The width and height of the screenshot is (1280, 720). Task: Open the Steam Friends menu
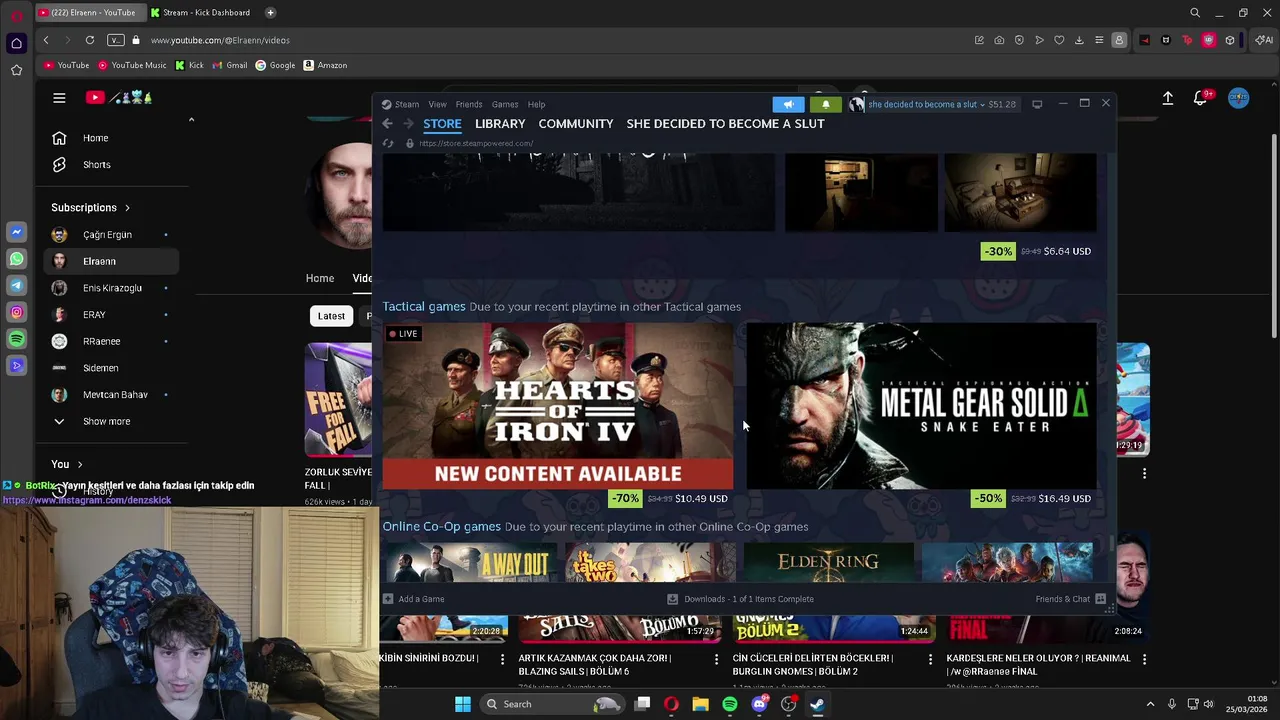click(x=469, y=104)
